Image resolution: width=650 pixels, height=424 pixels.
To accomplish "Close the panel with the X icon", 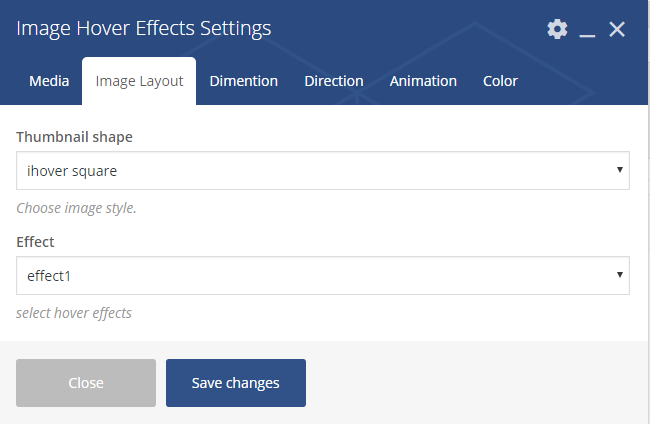I will (x=617, y=29).
